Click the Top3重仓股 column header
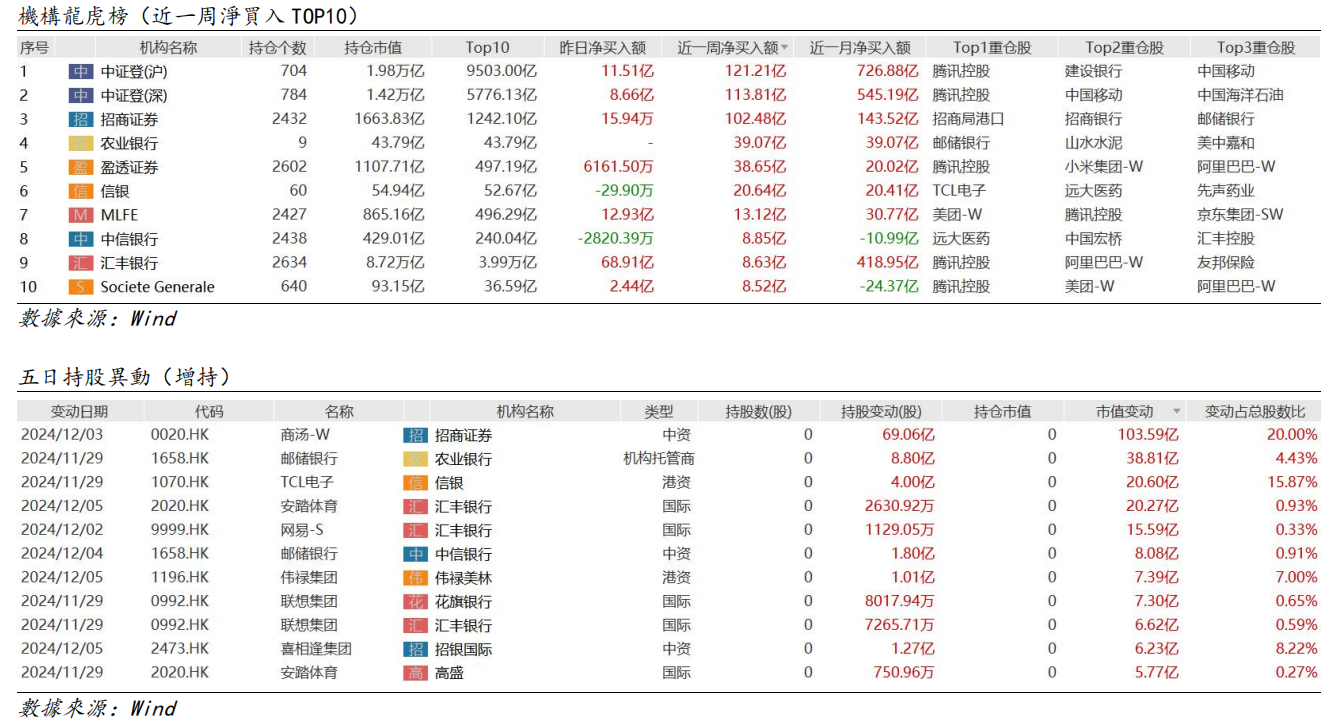 [x=1256, y=47]
